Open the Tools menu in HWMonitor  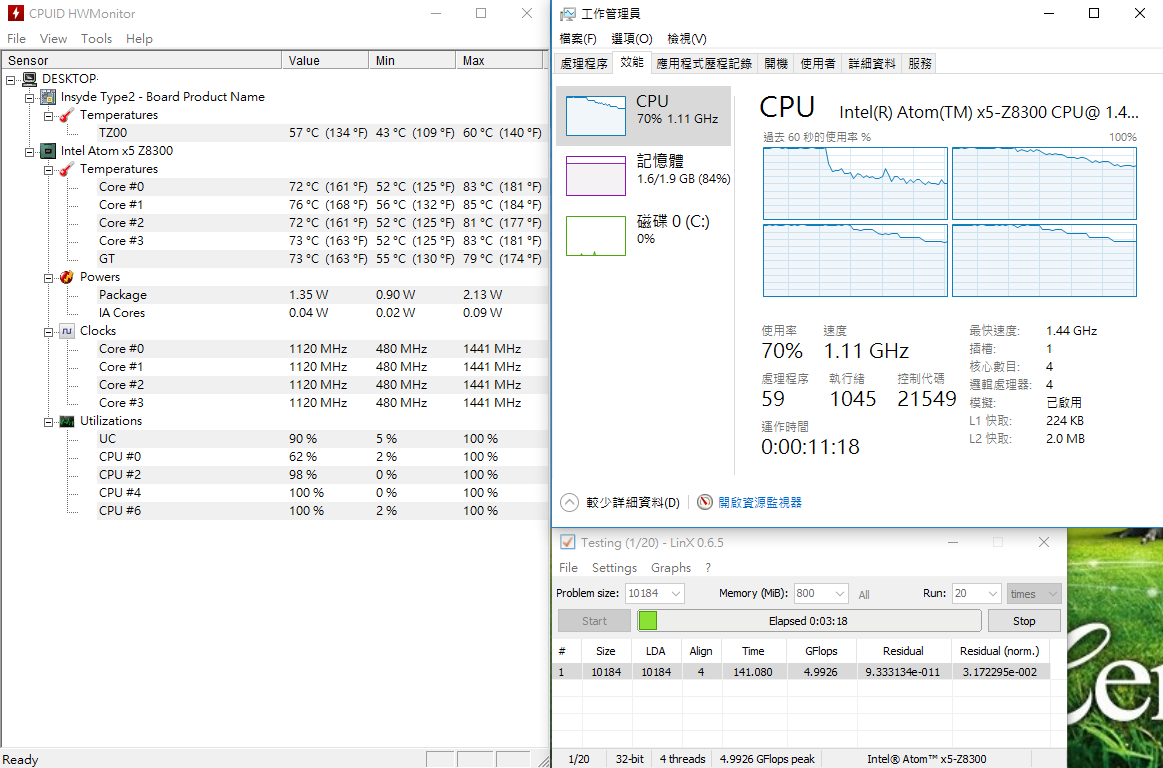tap(96, 39)
